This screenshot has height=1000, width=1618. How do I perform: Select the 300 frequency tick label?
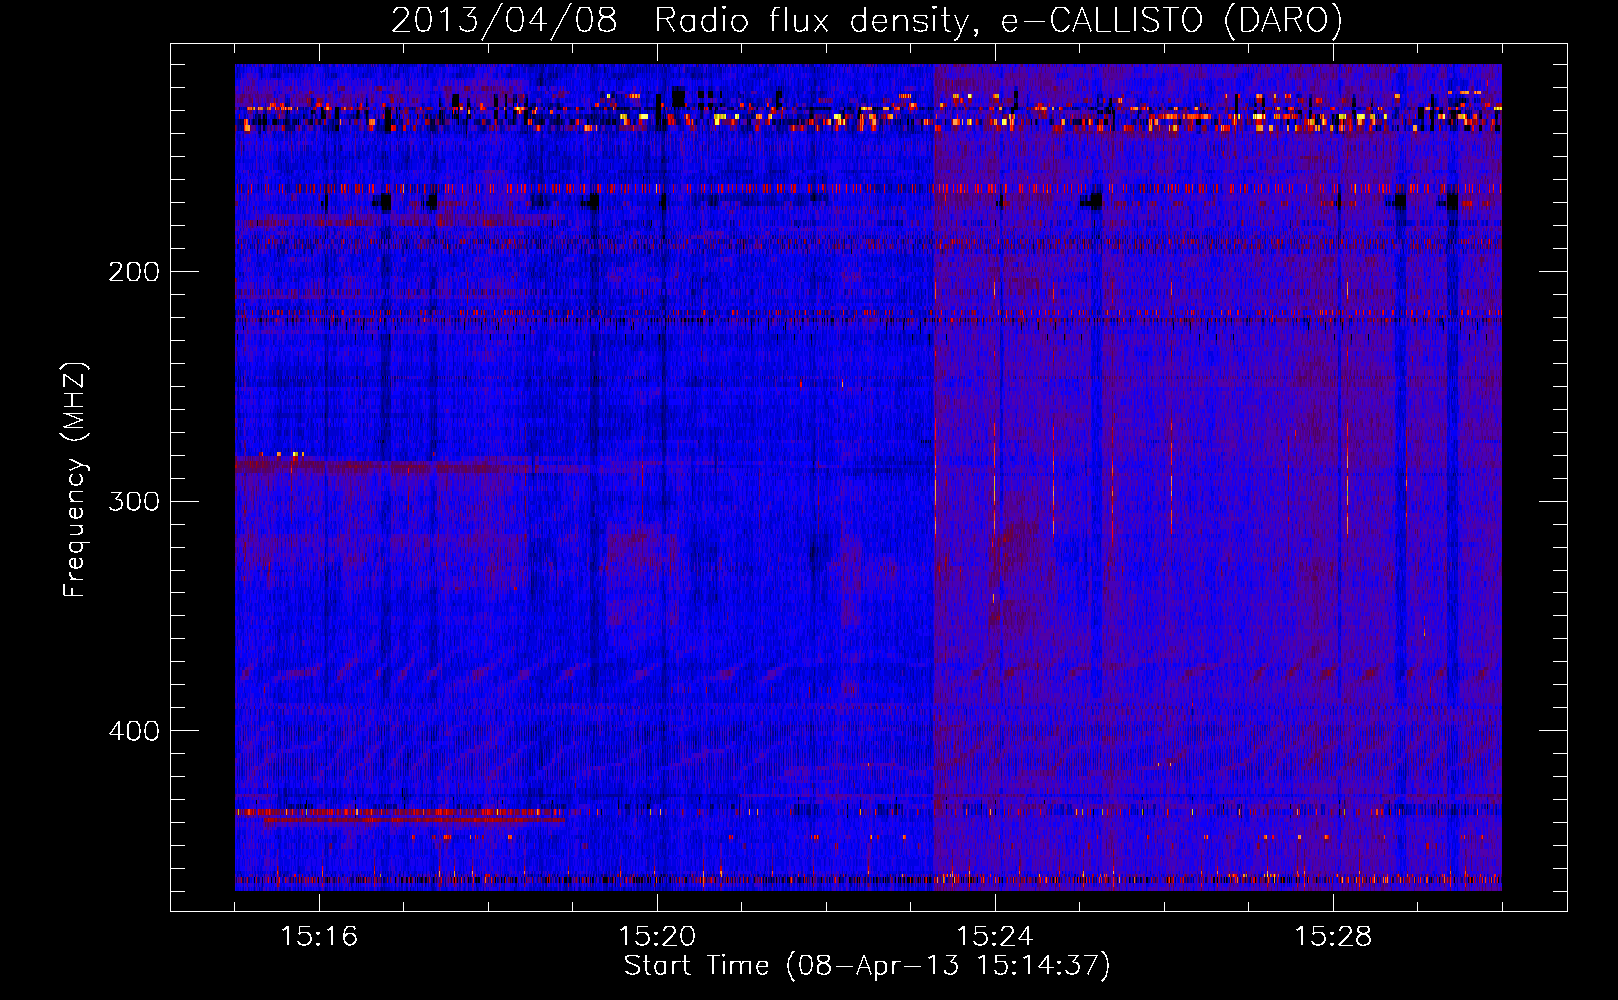[x=134, y=501]
